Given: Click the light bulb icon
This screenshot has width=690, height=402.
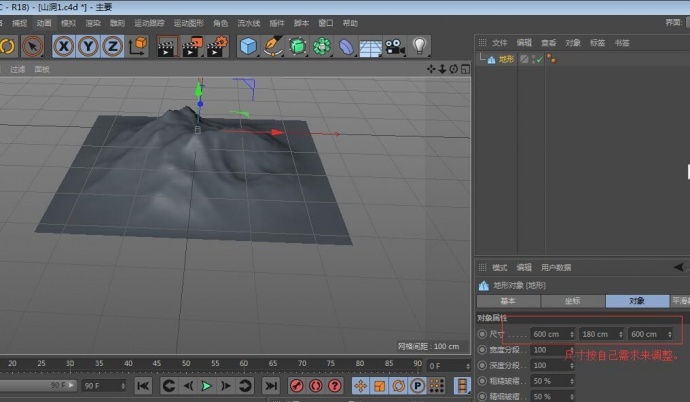Looking at the screenshot, I should point(419,46).
